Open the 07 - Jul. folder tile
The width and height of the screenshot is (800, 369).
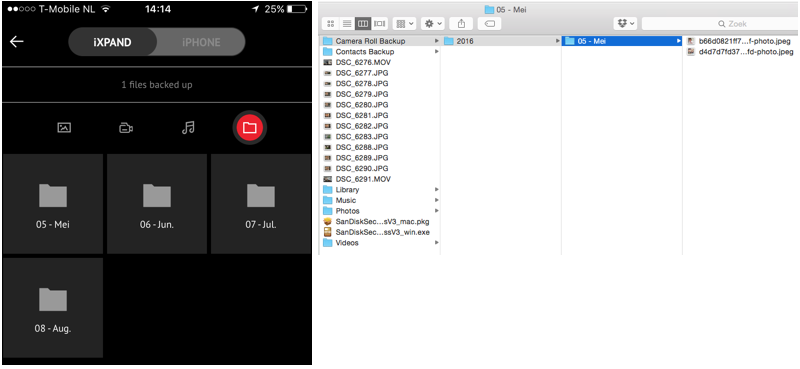[x=261, y=204]
